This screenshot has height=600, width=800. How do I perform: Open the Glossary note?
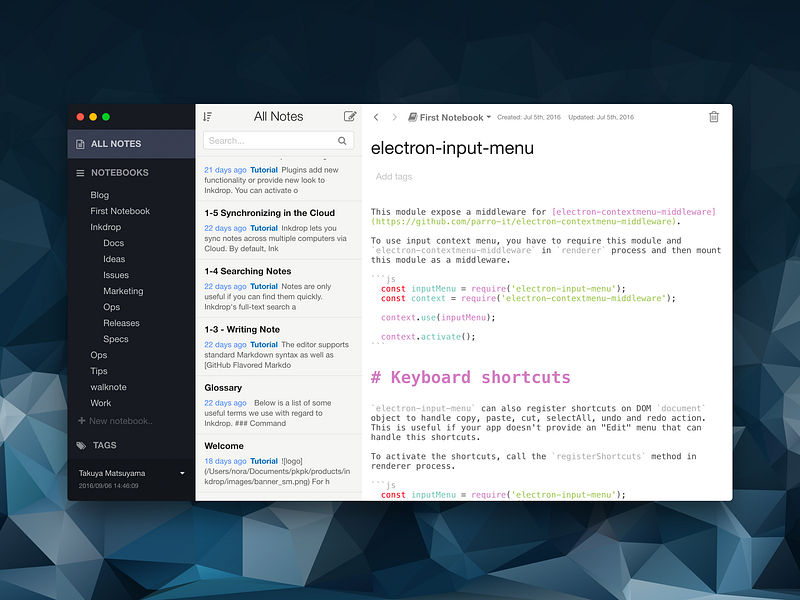279,405
